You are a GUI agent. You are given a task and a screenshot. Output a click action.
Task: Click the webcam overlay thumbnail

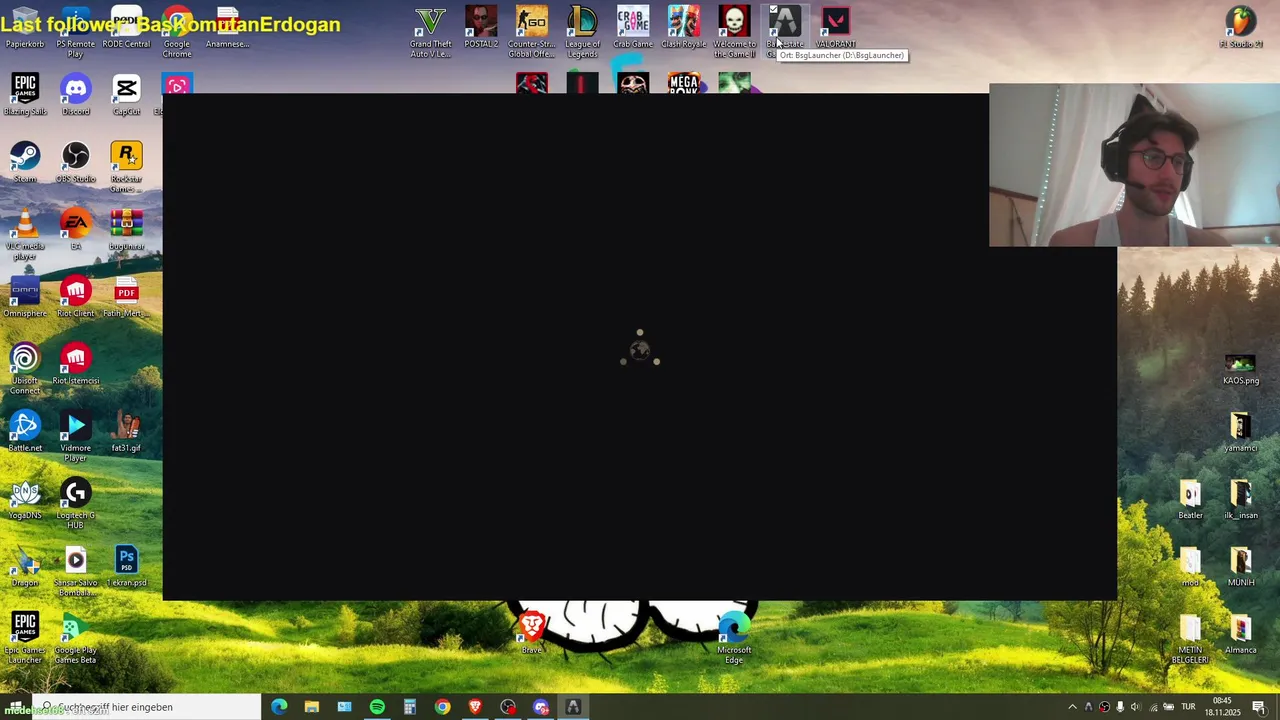point(1134,165)
